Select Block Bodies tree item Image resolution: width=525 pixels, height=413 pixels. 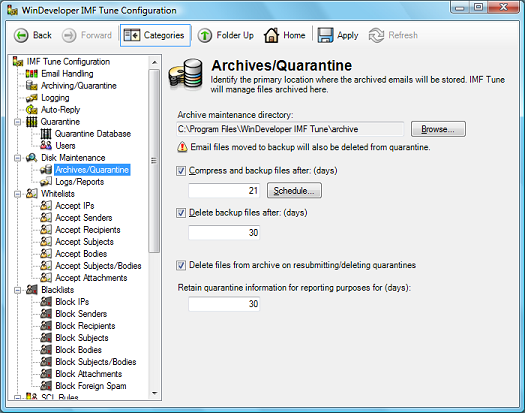point(79,350)
